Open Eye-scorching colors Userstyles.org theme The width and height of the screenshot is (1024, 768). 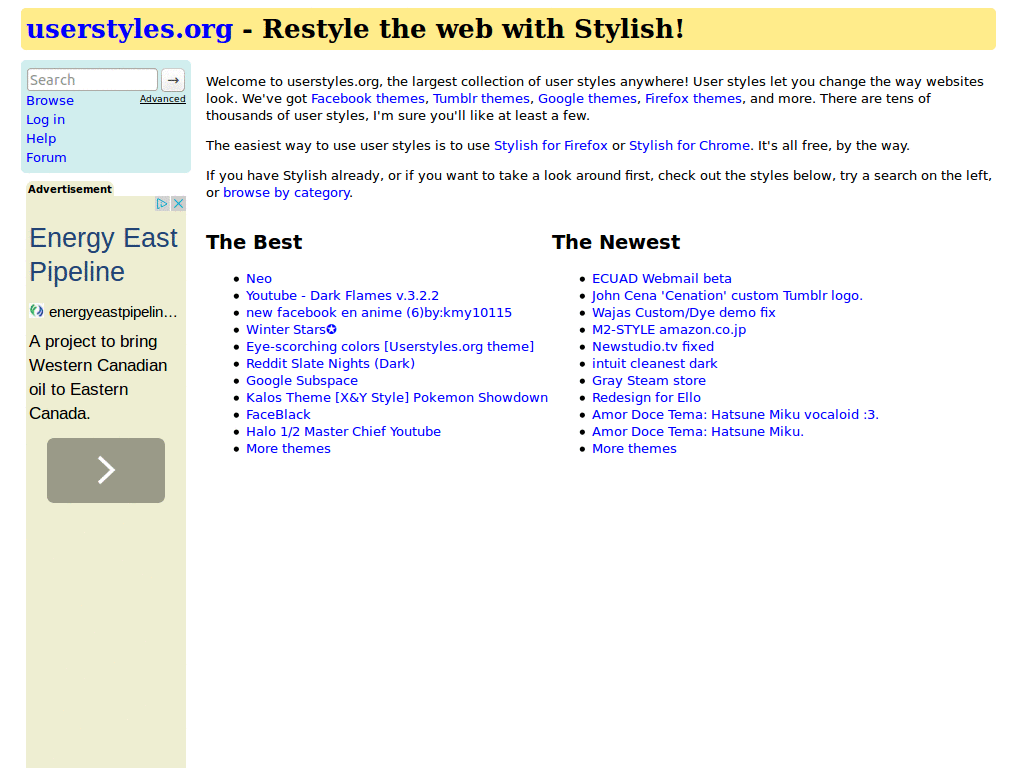tap(390, 347)
